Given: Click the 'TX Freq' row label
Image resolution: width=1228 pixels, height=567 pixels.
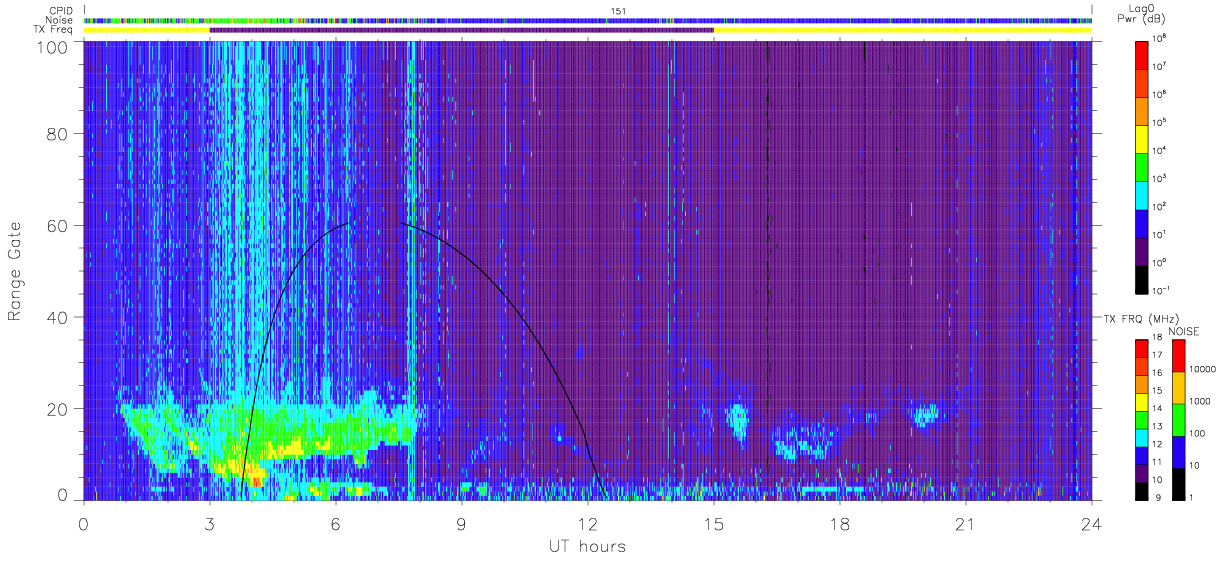Looking at the screenshot, I should tap(55, 30).
